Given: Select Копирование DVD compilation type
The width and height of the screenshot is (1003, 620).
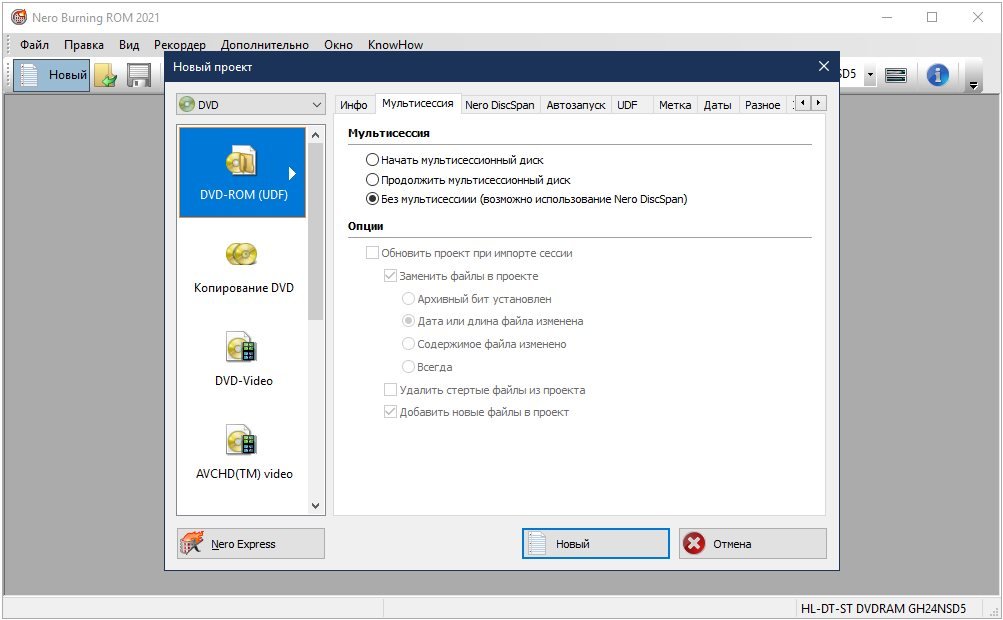Looking at the screenshot, I should point(244,267).
